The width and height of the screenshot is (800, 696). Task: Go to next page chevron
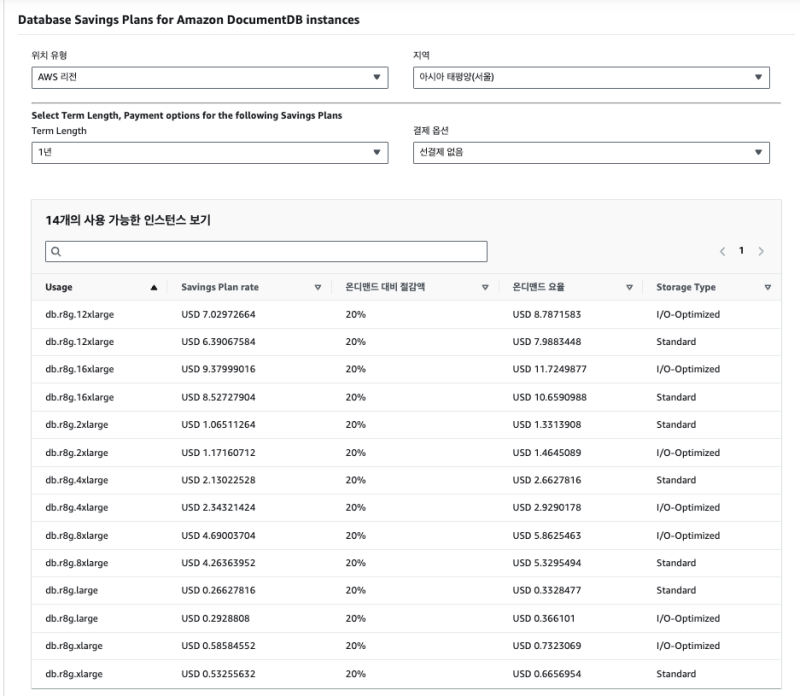click(x=761, y=251)
